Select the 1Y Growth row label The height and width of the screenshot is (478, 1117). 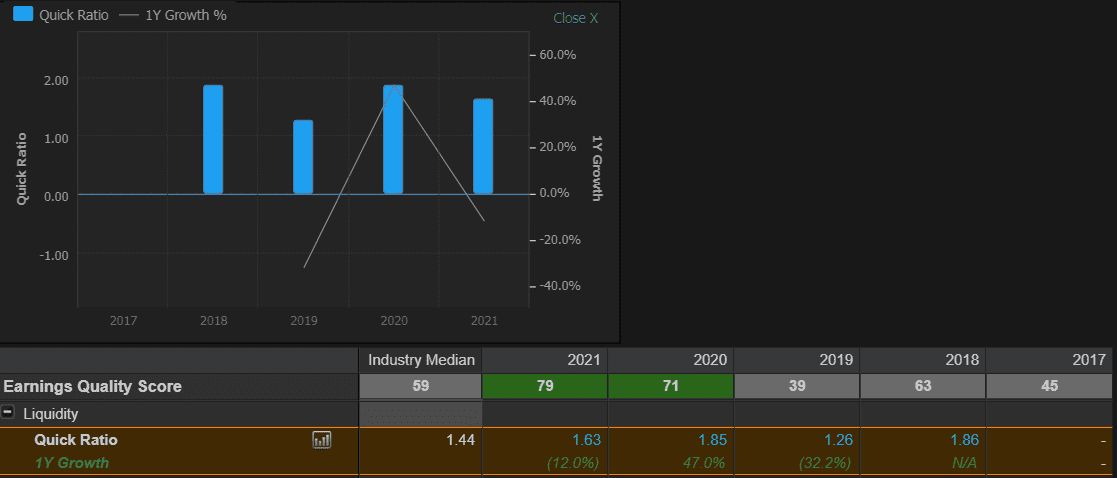click(x=71, y=462)
